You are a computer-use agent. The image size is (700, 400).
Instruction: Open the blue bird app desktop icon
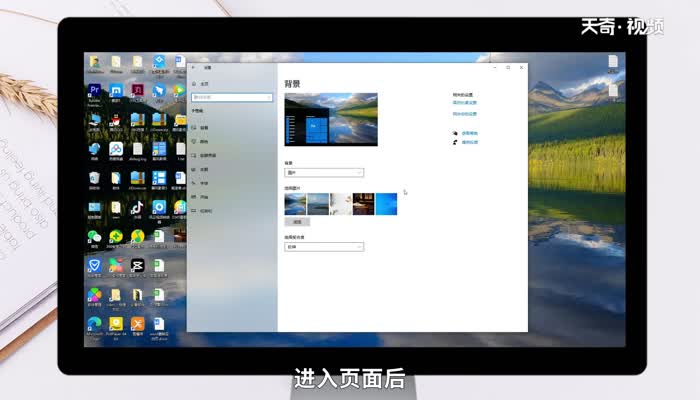pyautogui.click(x=94, y=149)
